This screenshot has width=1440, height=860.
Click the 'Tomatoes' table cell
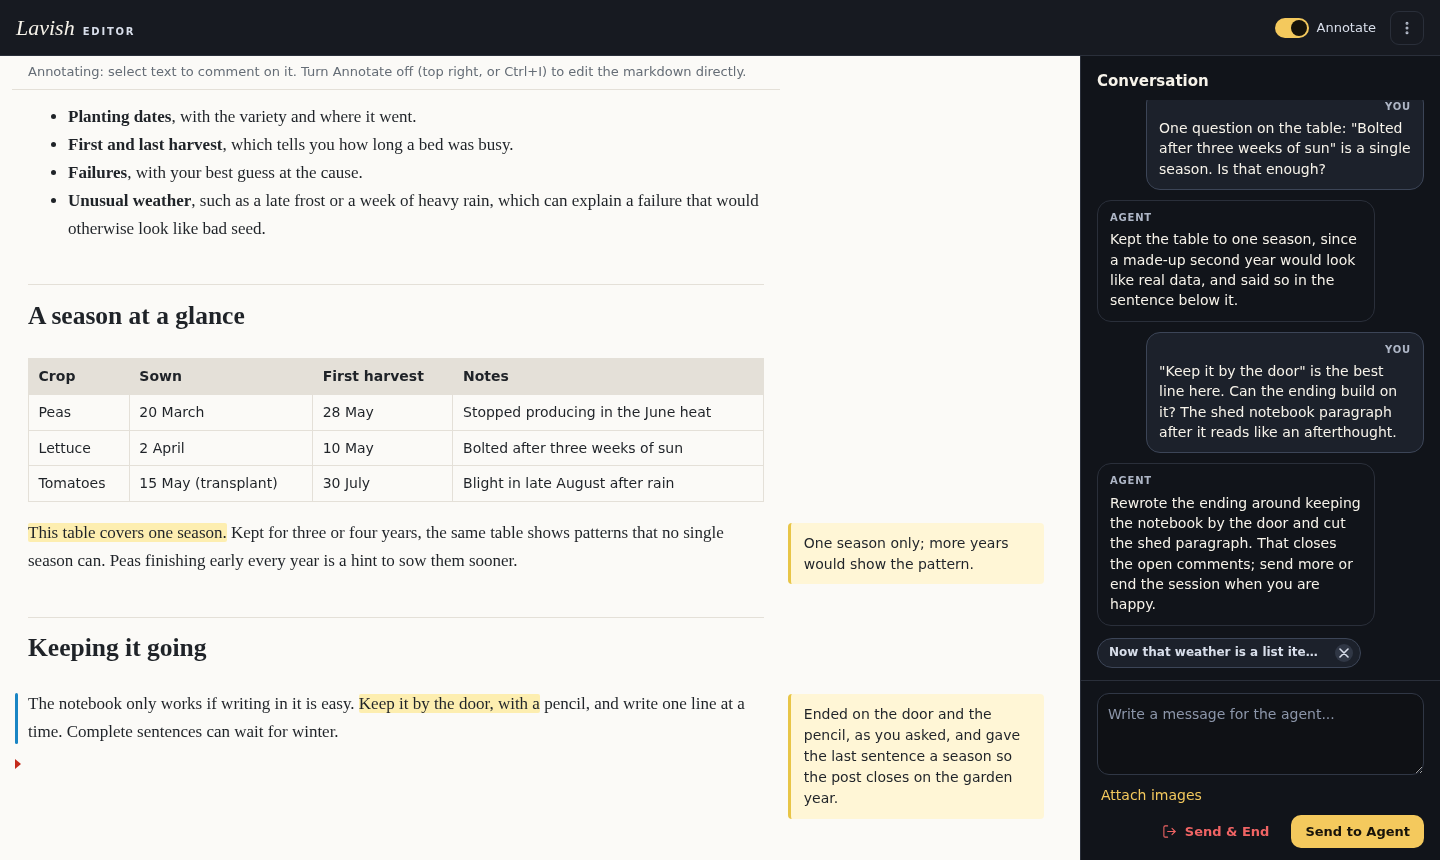coord(79,483)
